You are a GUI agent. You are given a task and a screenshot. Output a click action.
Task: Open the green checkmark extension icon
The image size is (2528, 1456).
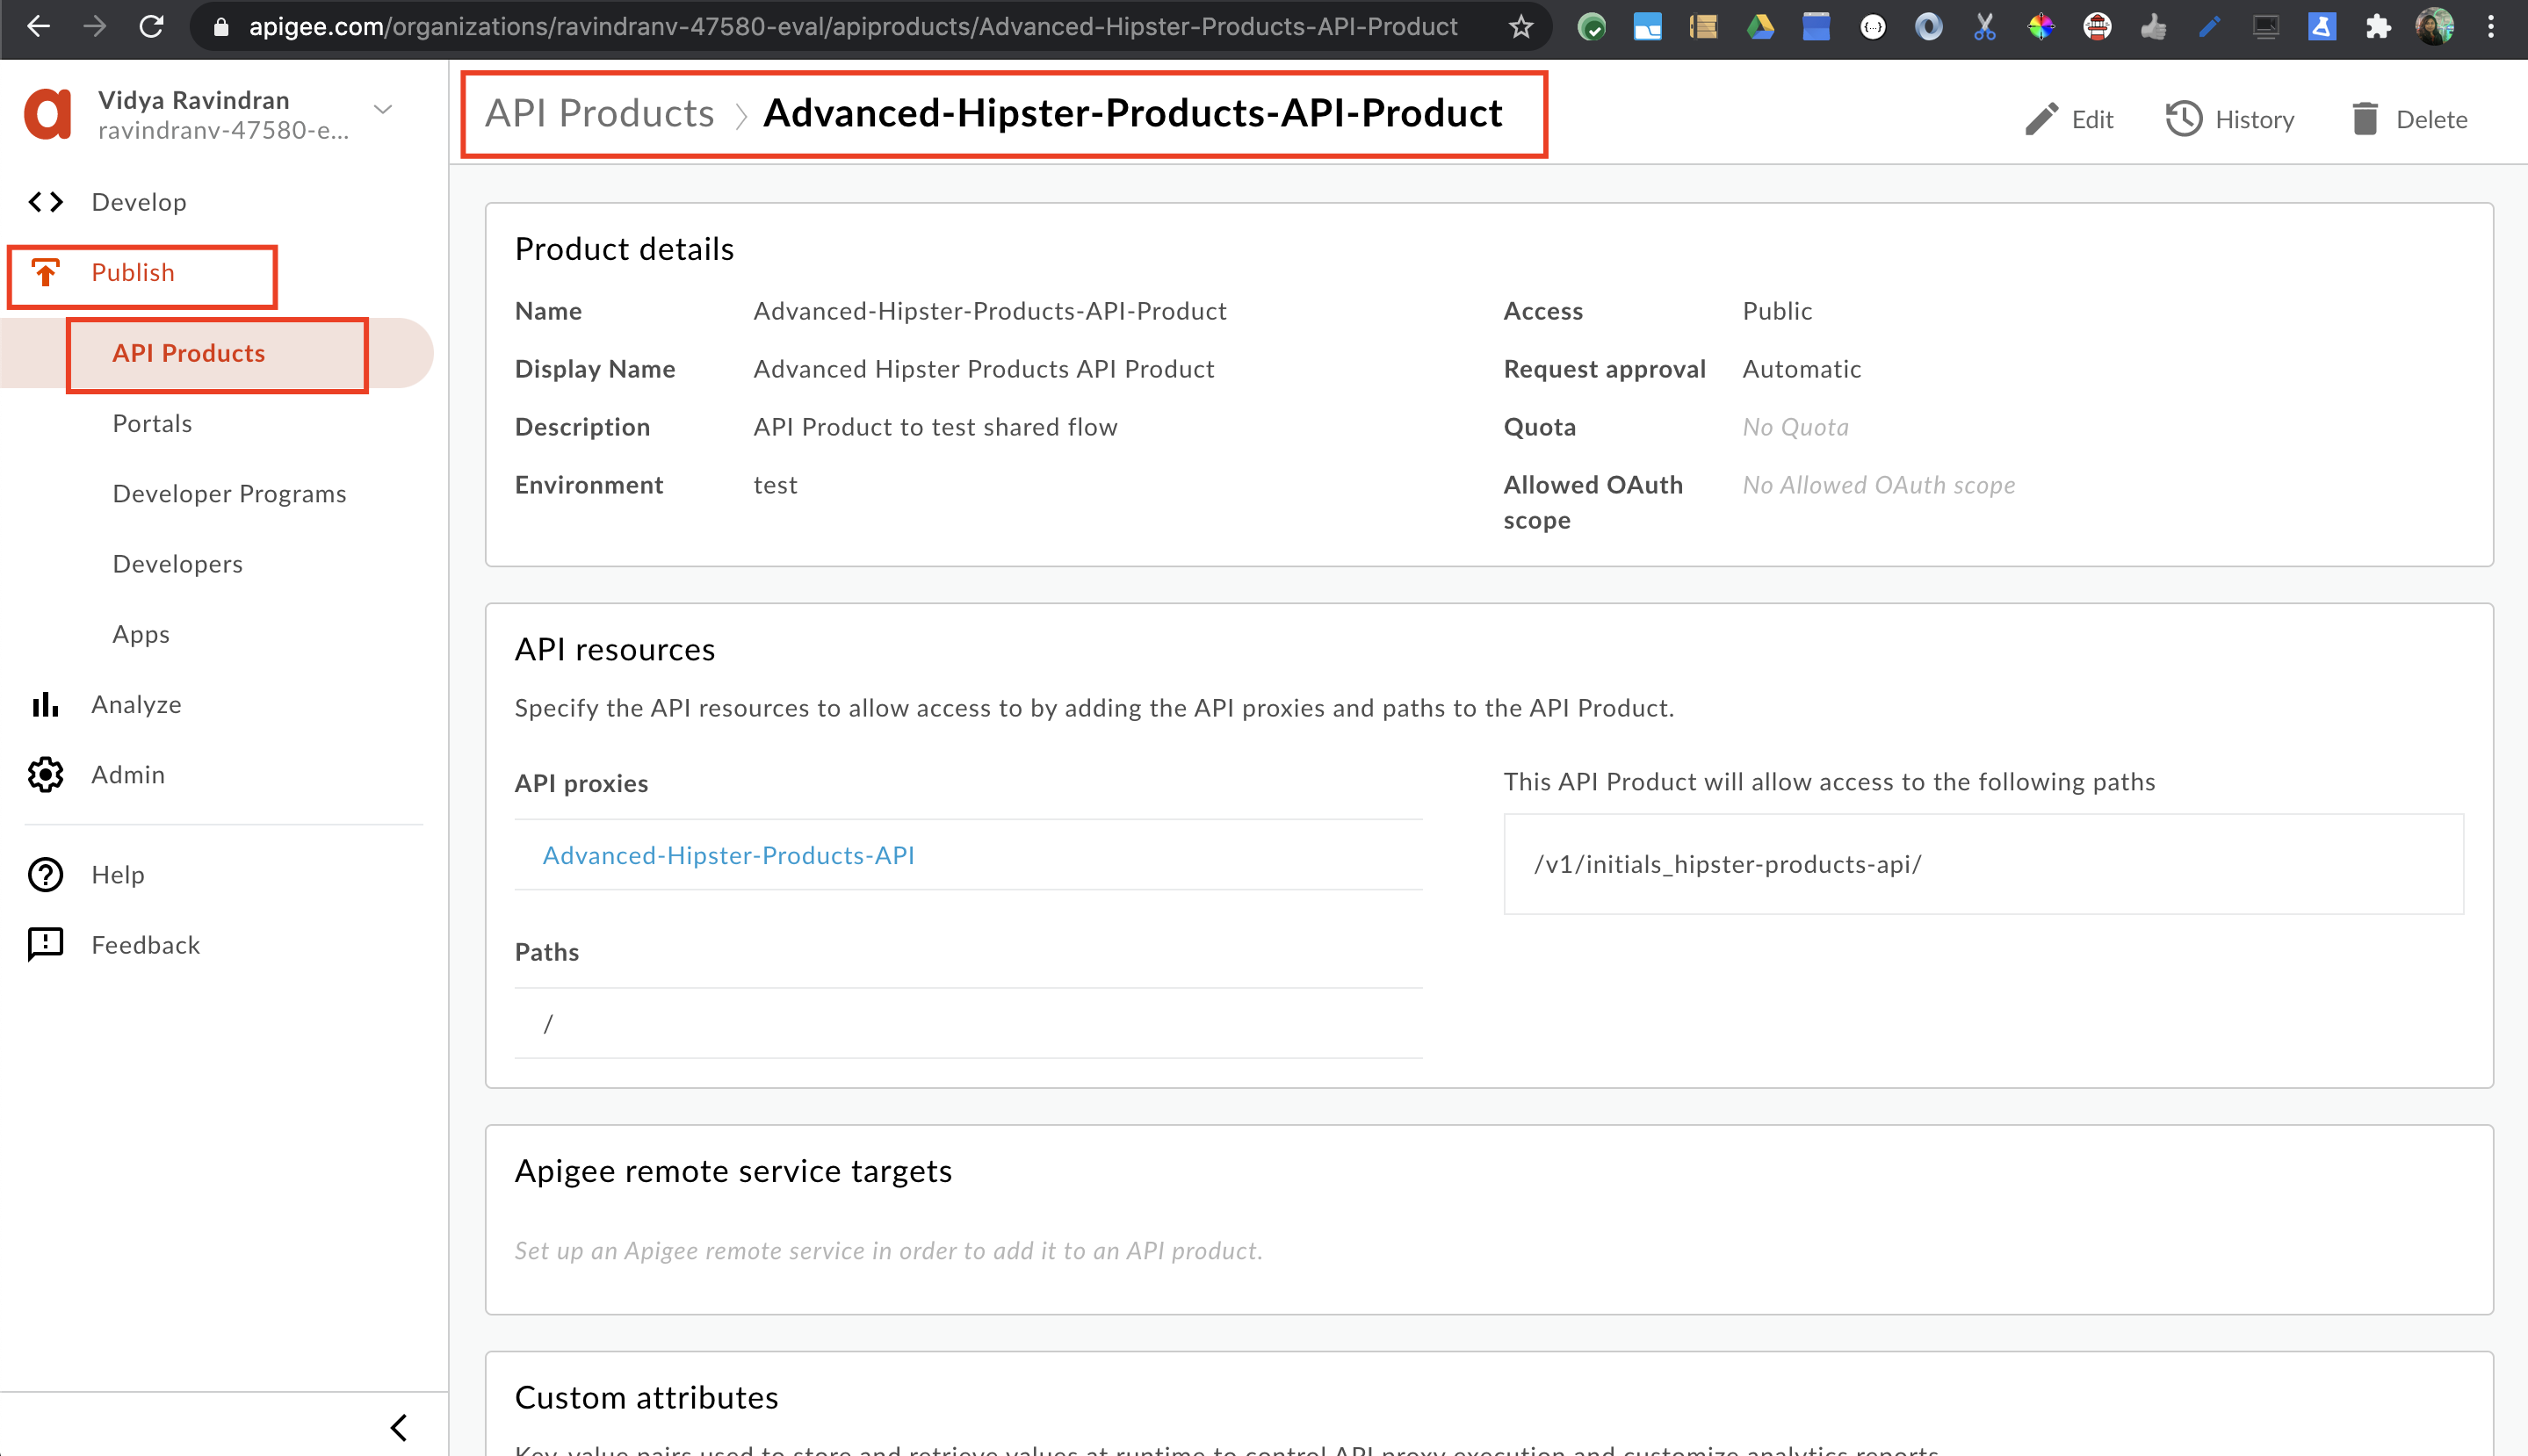[1592, 27]
